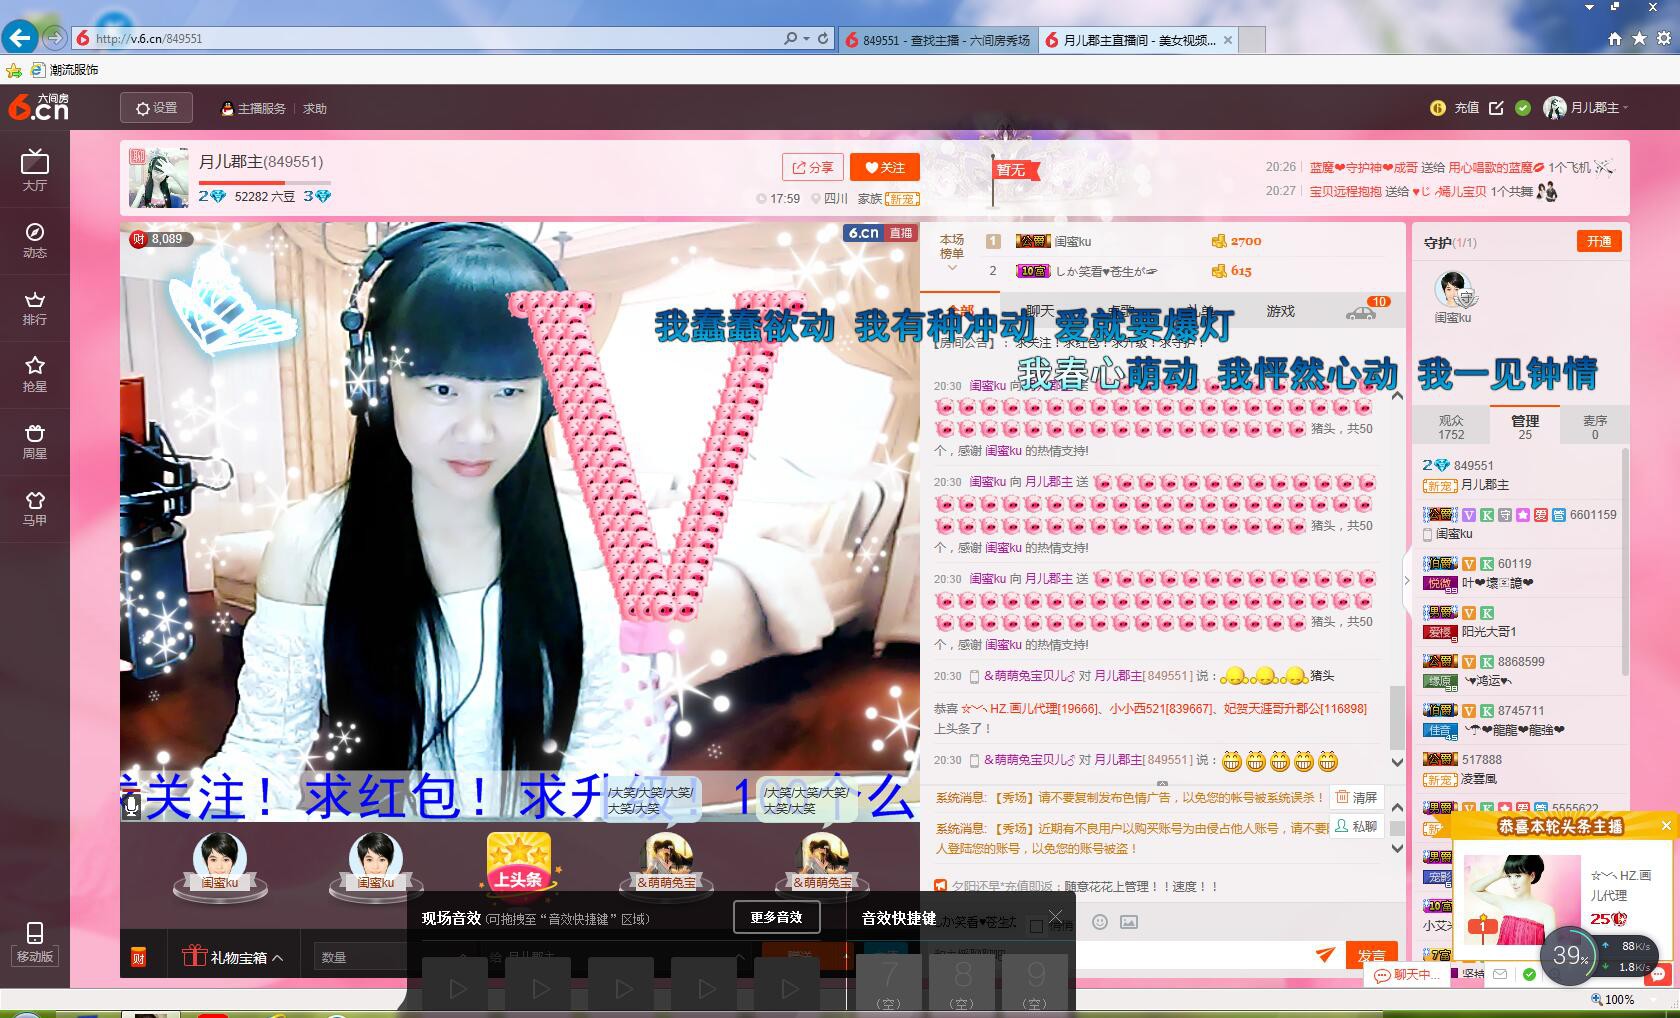Click the orange 关注 follow button
This screenshot has height=1018, width=1680.
pyautogui.click(x=885, y=167)
